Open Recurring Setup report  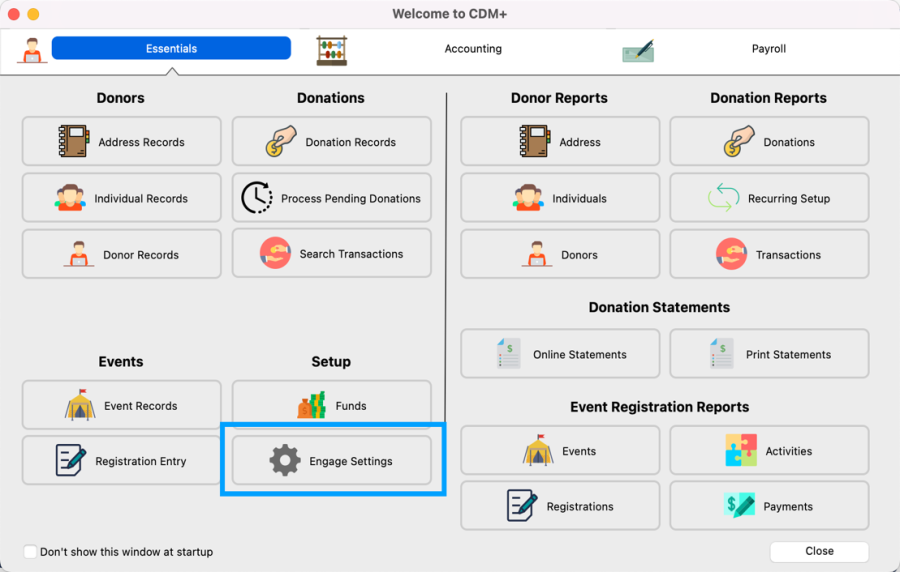[769, 198]
